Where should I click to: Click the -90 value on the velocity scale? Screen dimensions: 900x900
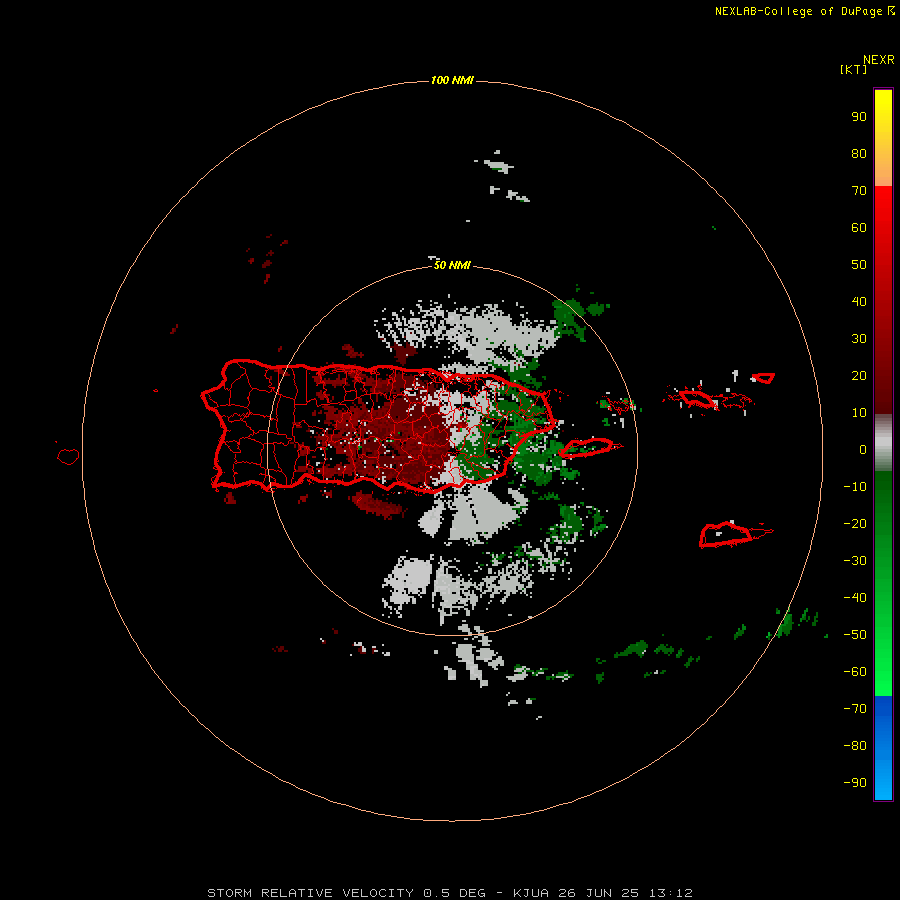tap(855, 782)
